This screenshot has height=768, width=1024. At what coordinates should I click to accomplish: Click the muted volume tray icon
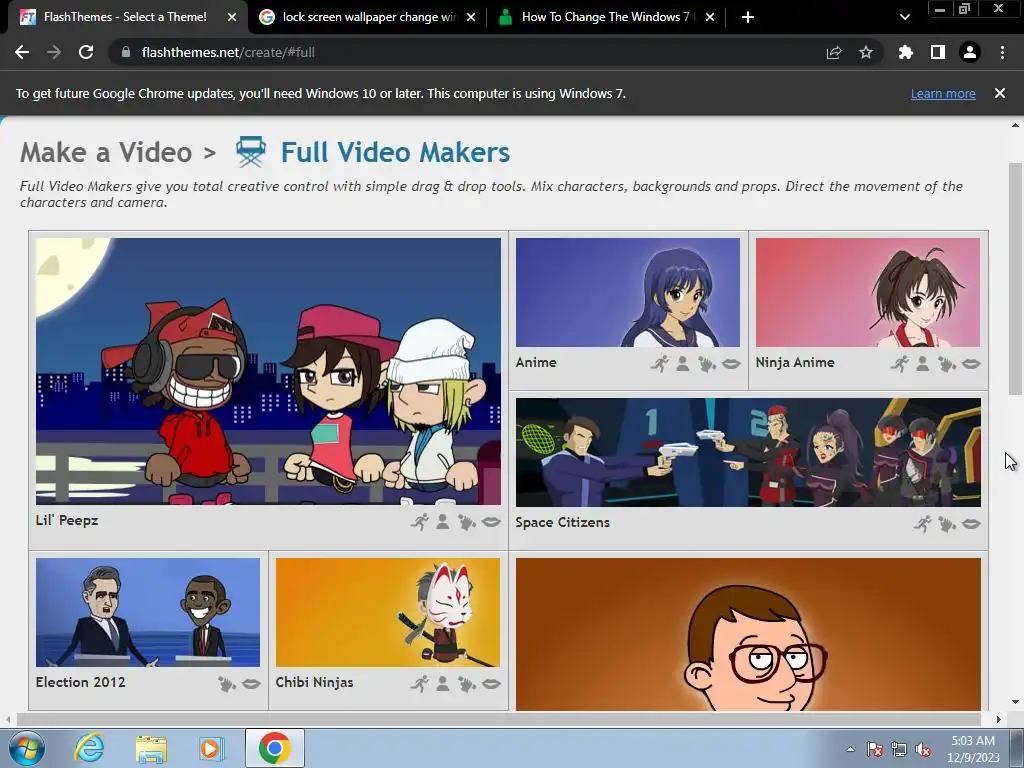click(x=923, y=749)
